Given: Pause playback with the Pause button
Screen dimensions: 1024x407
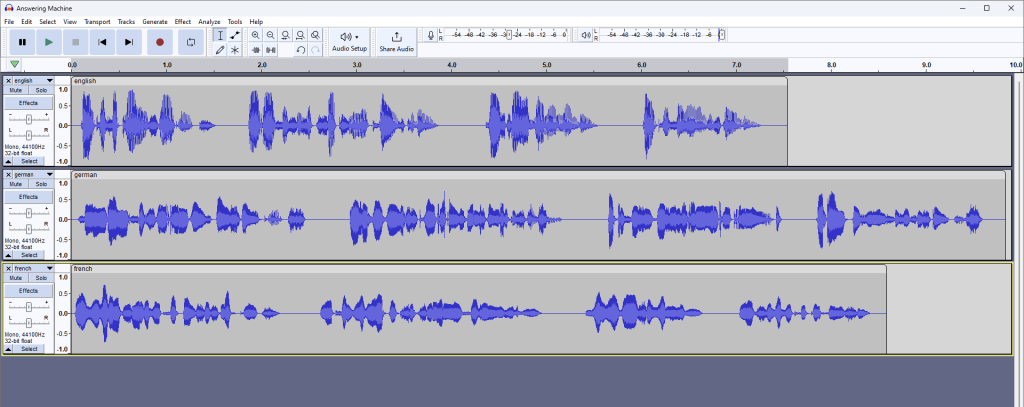Looking at the screenshot, I should pyautogui.click(x=22, y=42).
